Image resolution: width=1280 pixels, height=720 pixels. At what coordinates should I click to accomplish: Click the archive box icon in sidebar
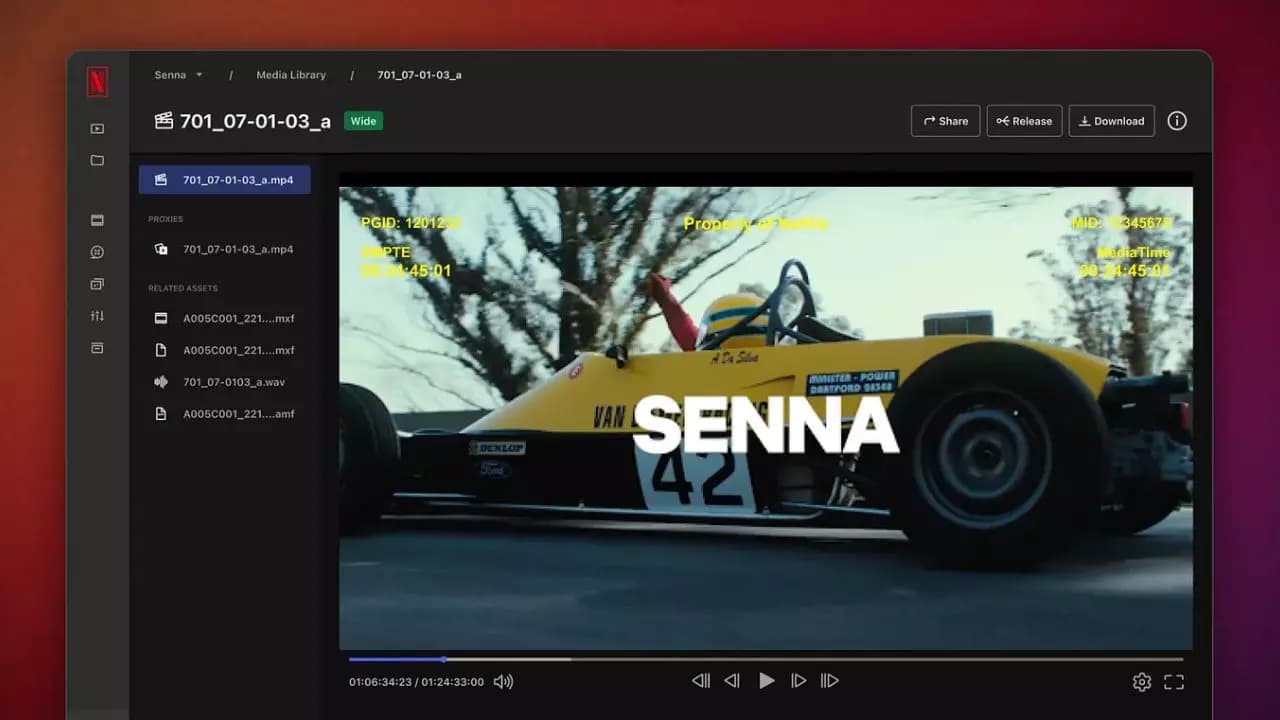click(97, 348)
